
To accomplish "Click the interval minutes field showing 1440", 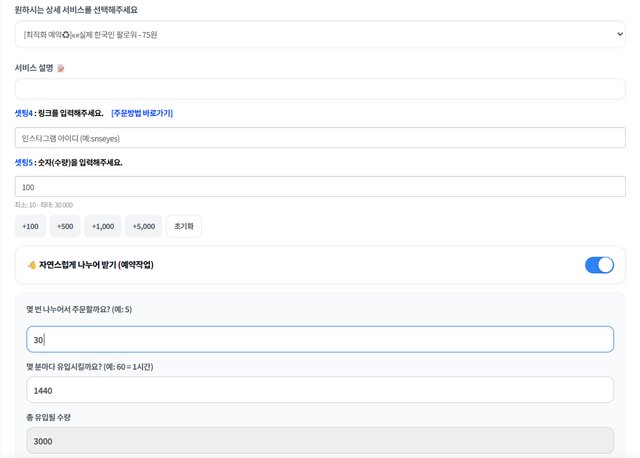I will [320, 390].
